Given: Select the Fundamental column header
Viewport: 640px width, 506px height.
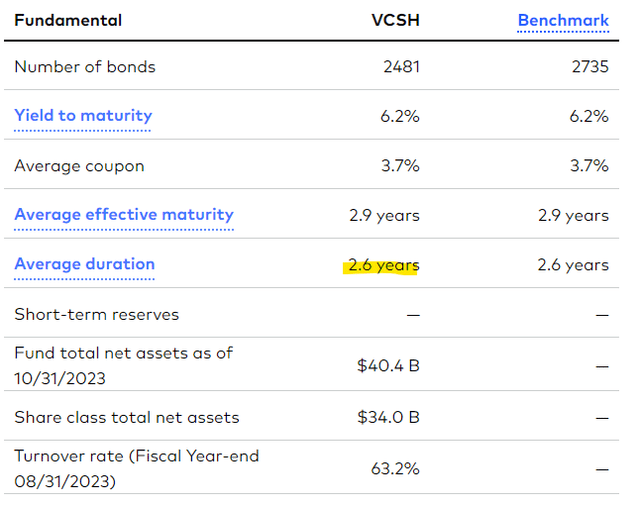Looking at the screenshot, I should pos(68,20).
